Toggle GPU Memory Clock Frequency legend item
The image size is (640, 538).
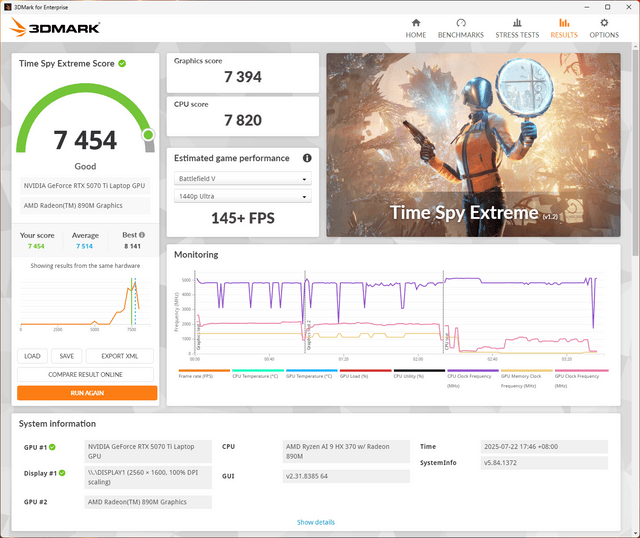[x=527, y=379]
